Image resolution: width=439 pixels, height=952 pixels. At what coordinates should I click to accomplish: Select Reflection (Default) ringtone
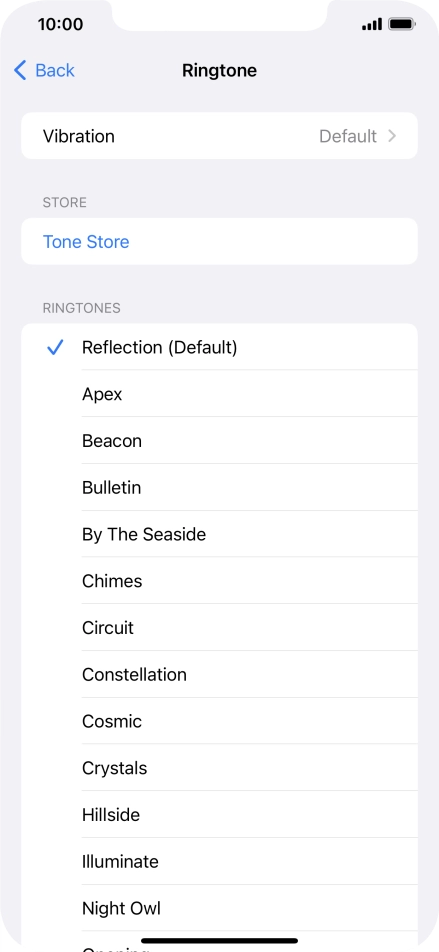pyautogui.click(x=219, y=347)
